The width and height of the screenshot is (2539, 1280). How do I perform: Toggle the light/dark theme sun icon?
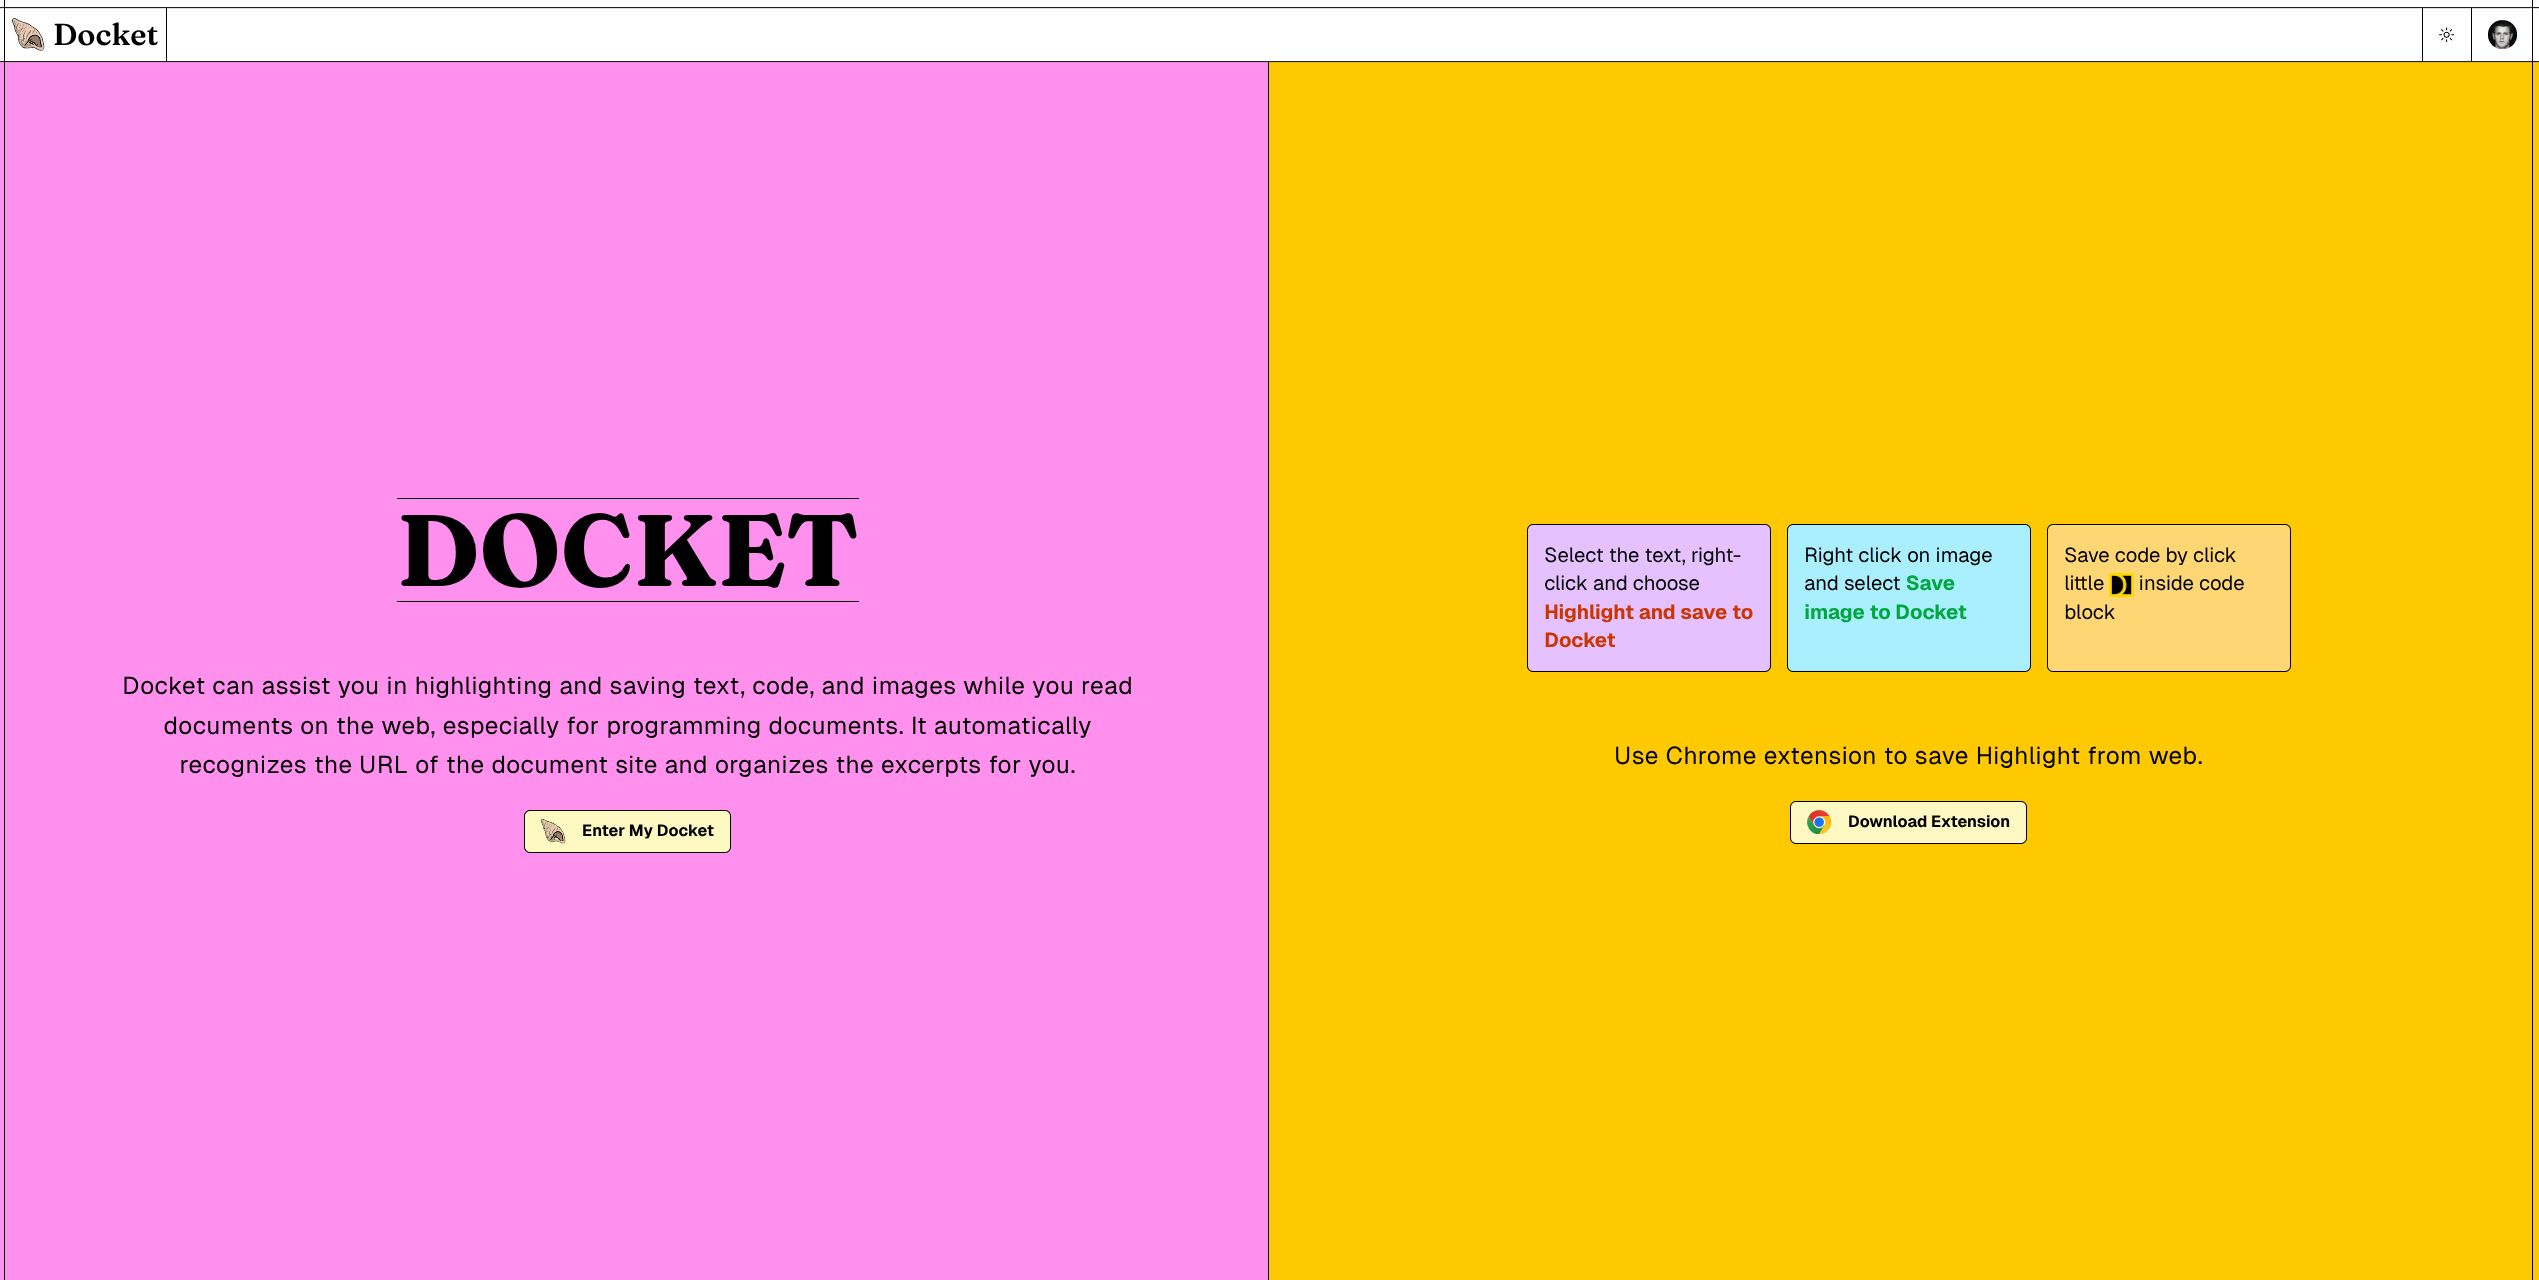pos(2446,35)
